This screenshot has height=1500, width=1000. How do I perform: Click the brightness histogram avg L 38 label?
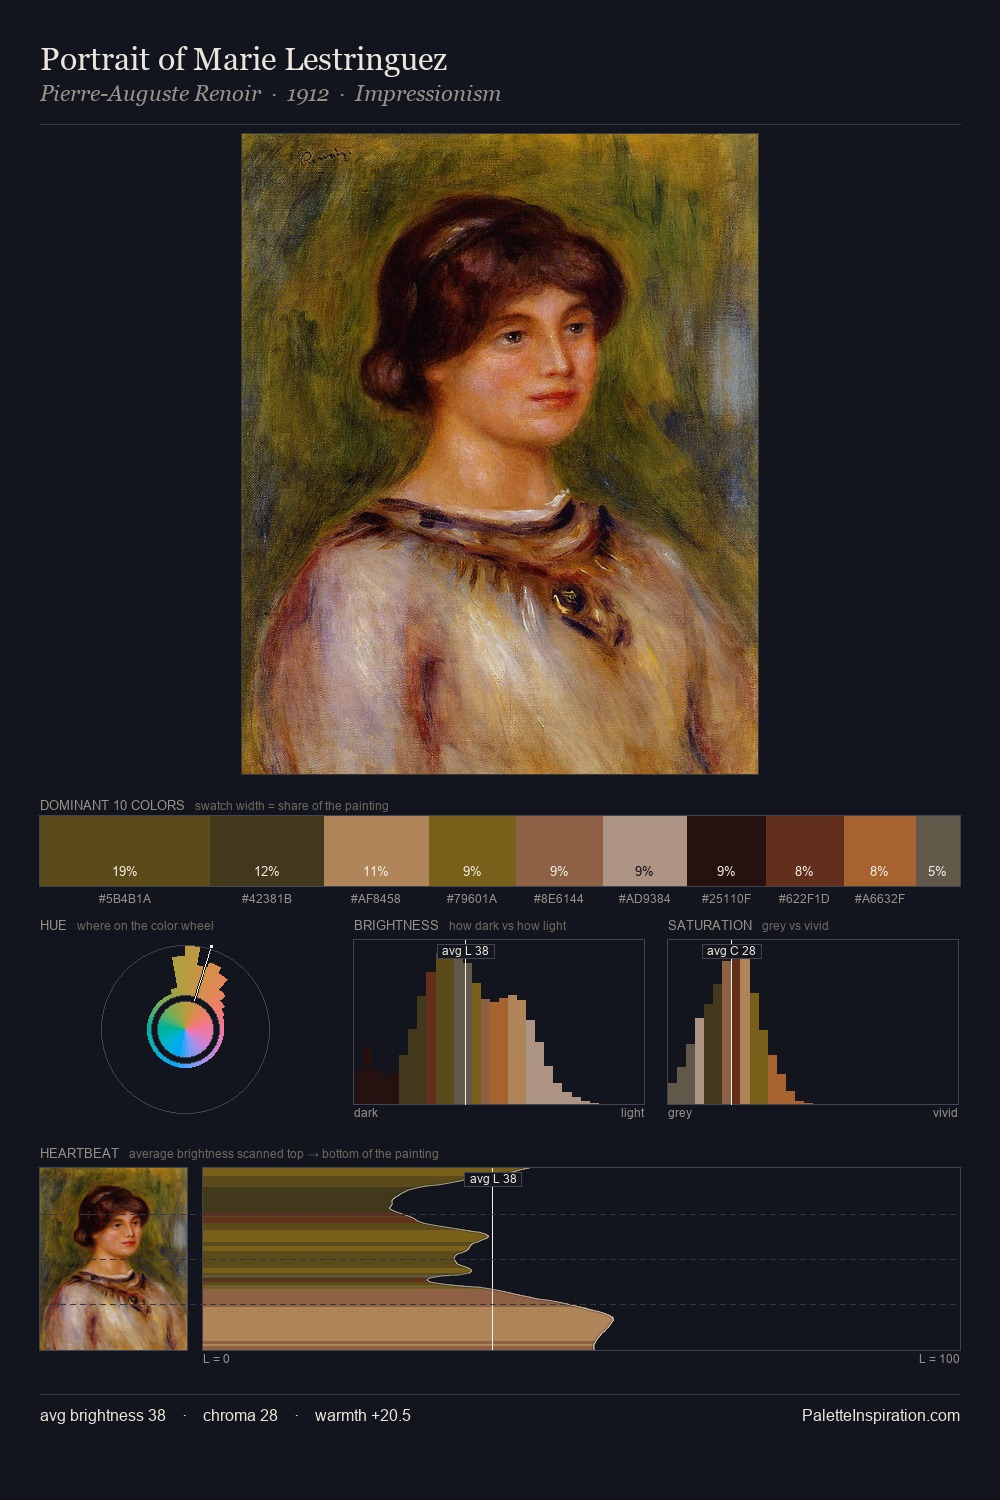(466, 951)
